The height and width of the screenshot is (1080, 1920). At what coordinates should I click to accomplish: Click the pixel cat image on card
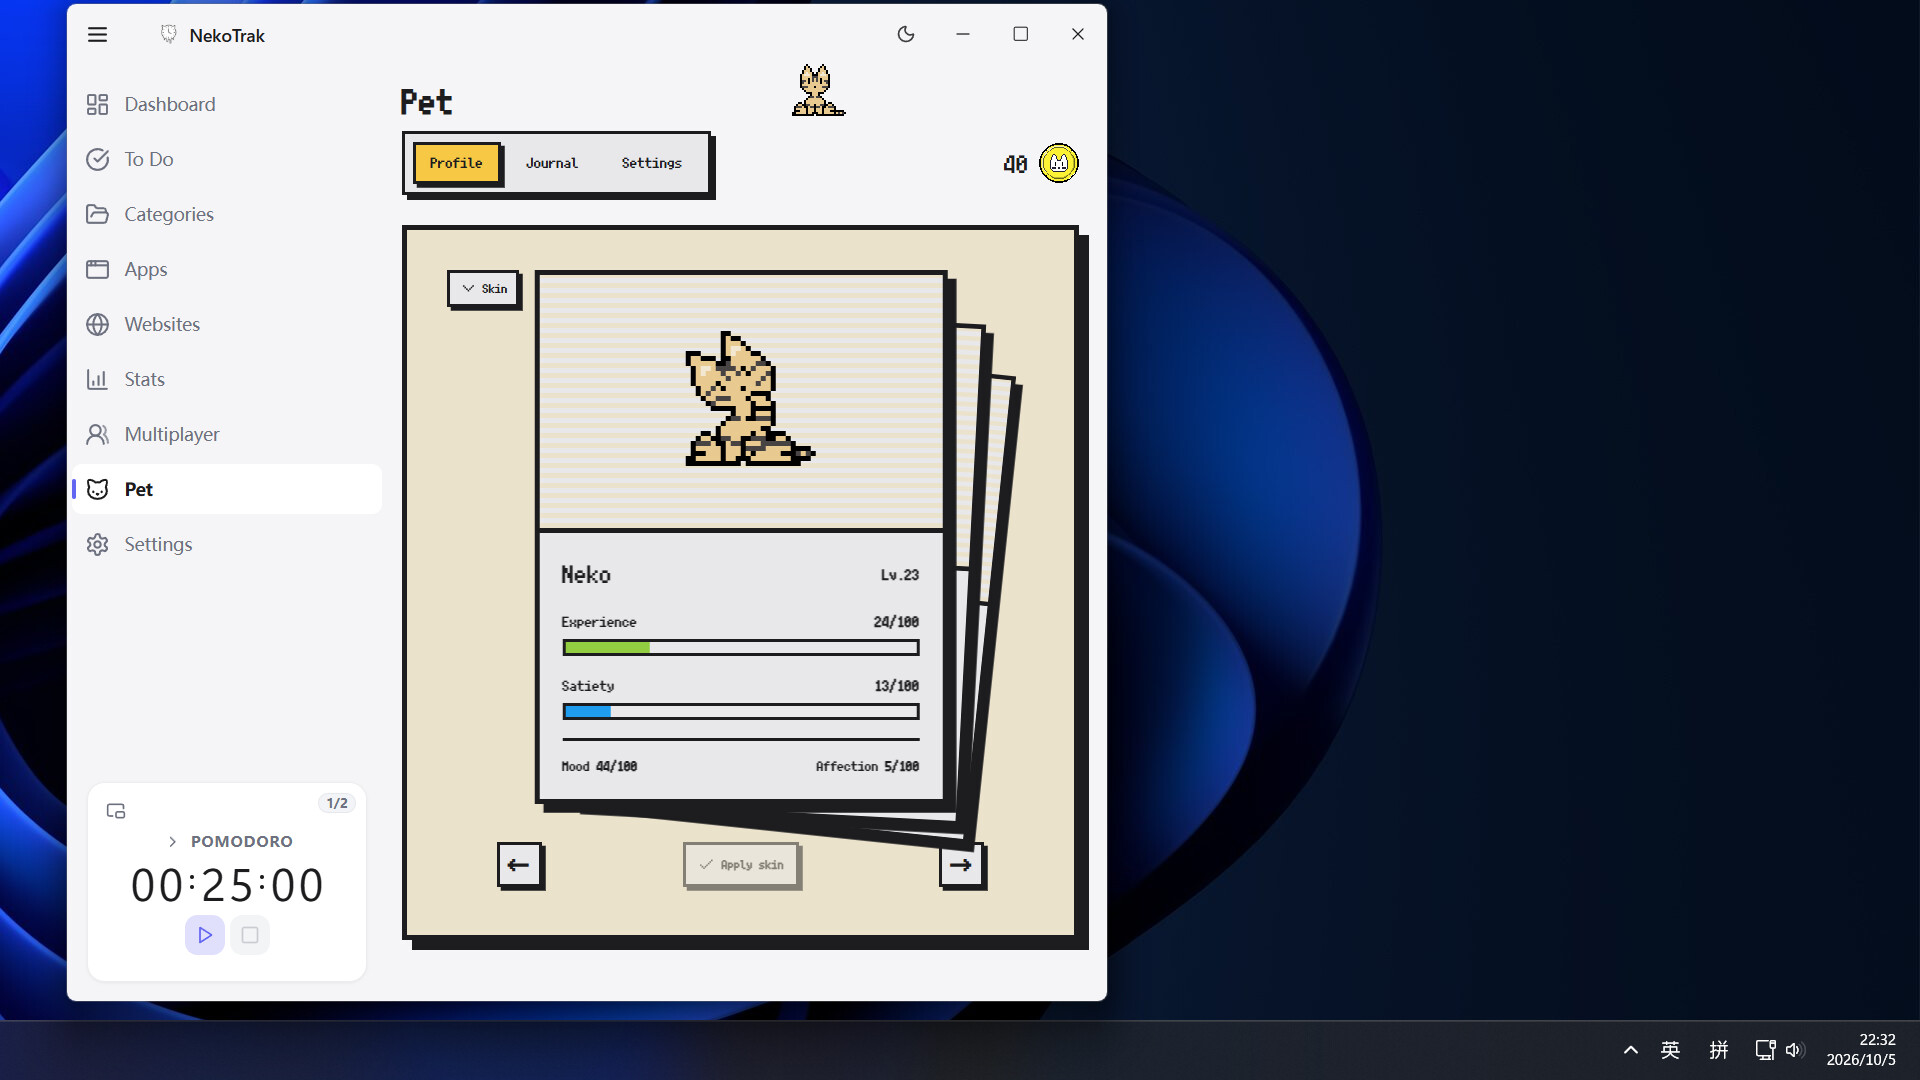[x=749, y=400]
